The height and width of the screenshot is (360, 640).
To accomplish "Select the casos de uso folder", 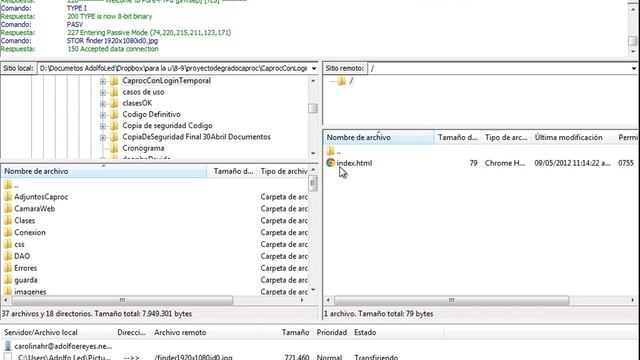I will [x=143, y=92].
